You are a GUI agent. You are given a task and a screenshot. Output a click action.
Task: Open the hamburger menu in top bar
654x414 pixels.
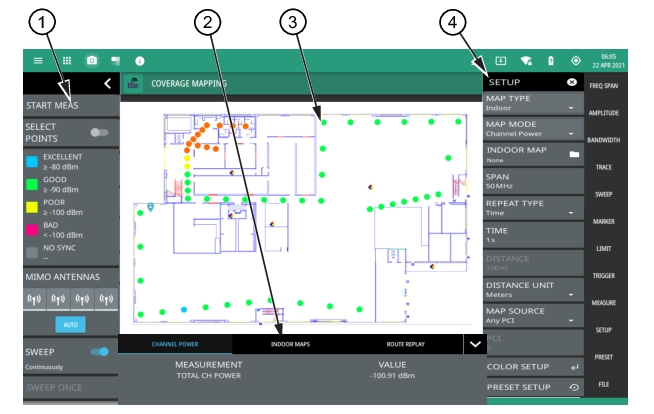click(38, 60)
